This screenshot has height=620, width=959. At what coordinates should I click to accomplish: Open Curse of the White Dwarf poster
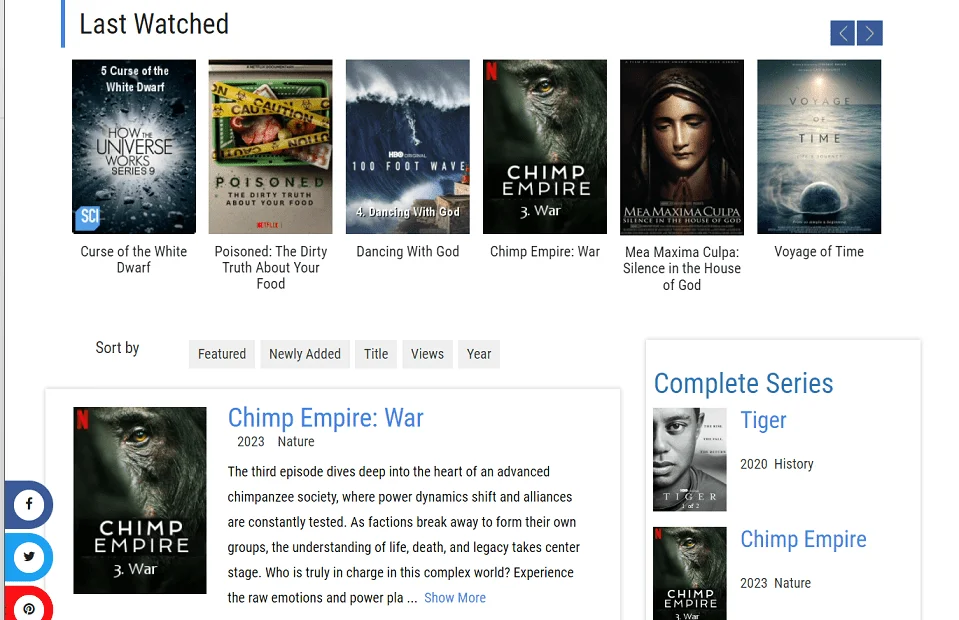coord(134,146)
